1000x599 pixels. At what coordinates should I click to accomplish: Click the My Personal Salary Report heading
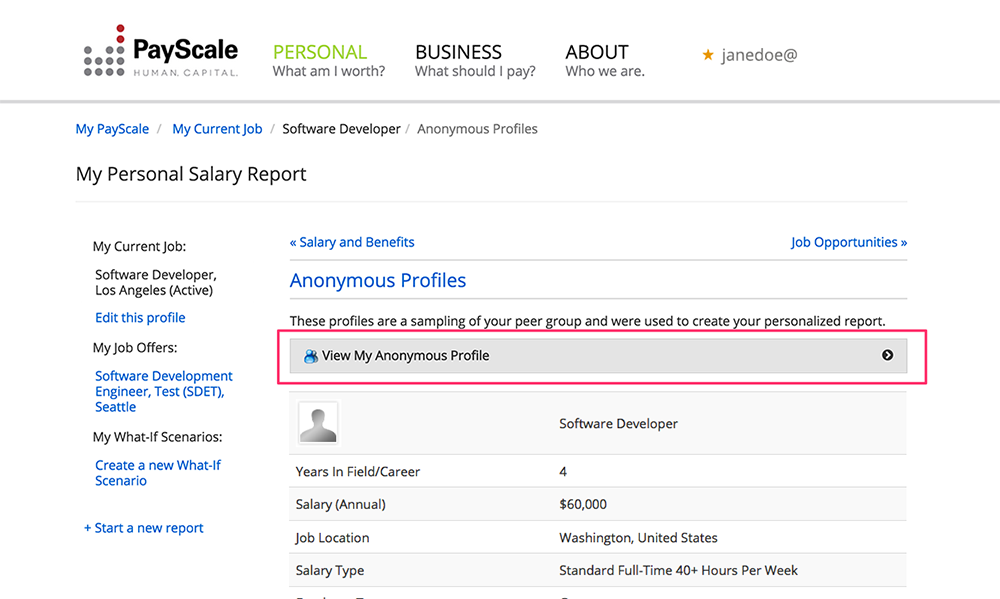pos(191,174)
